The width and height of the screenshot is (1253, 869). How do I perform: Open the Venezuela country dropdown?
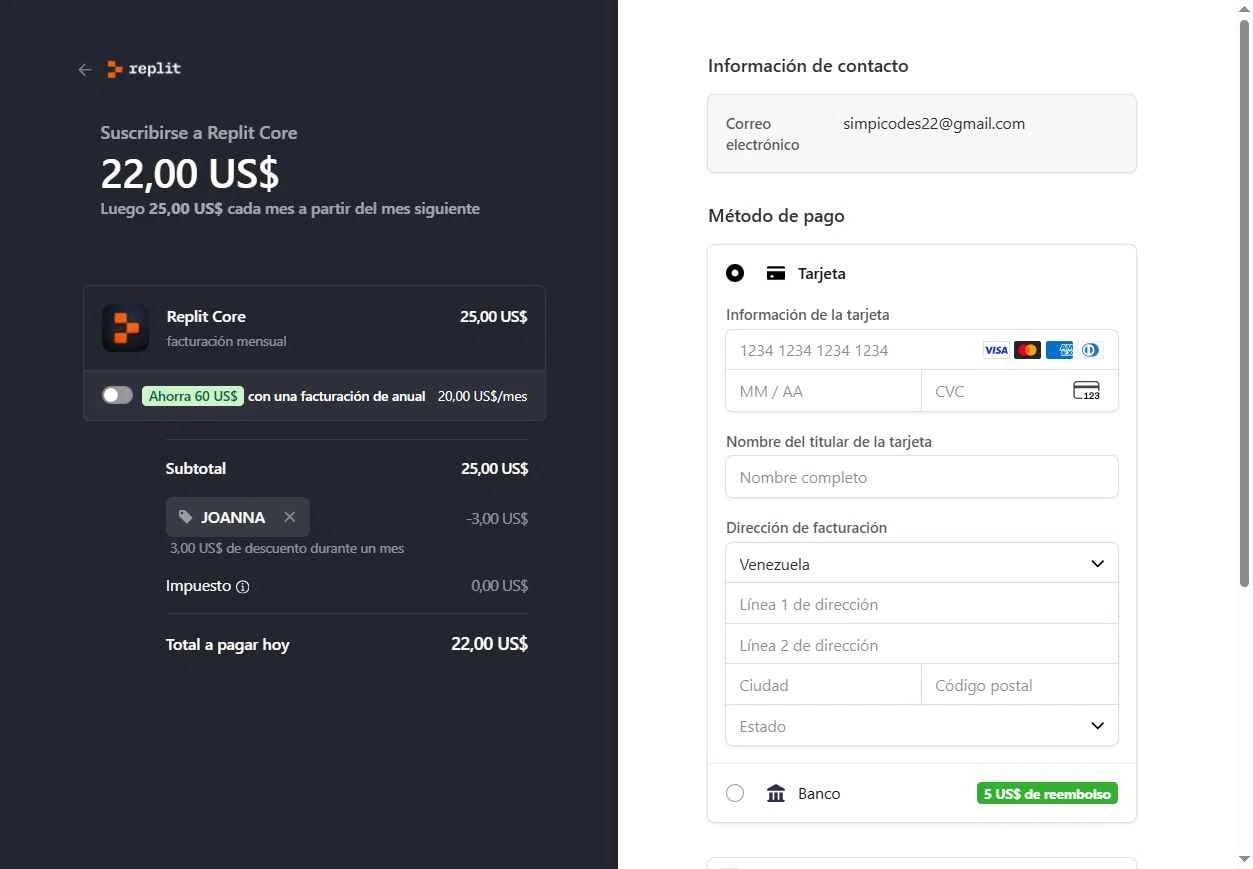tap(921, 564)
